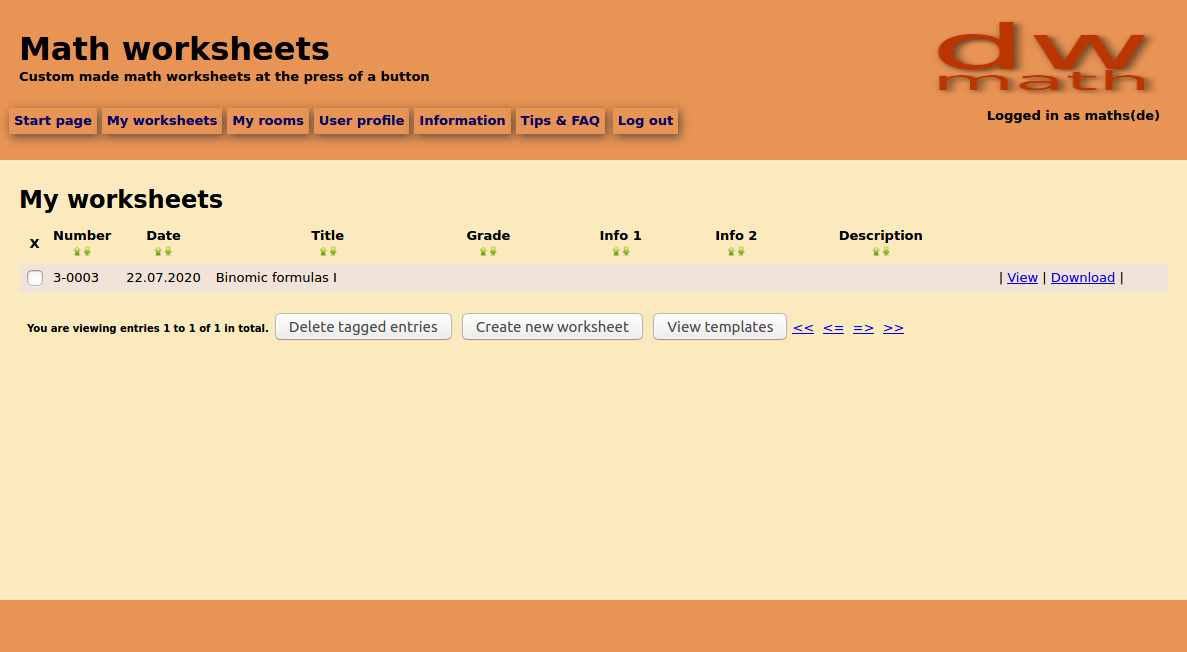1187x652 pixels.
Task: Sort the Date column ascending
Action: click(158, 250)
